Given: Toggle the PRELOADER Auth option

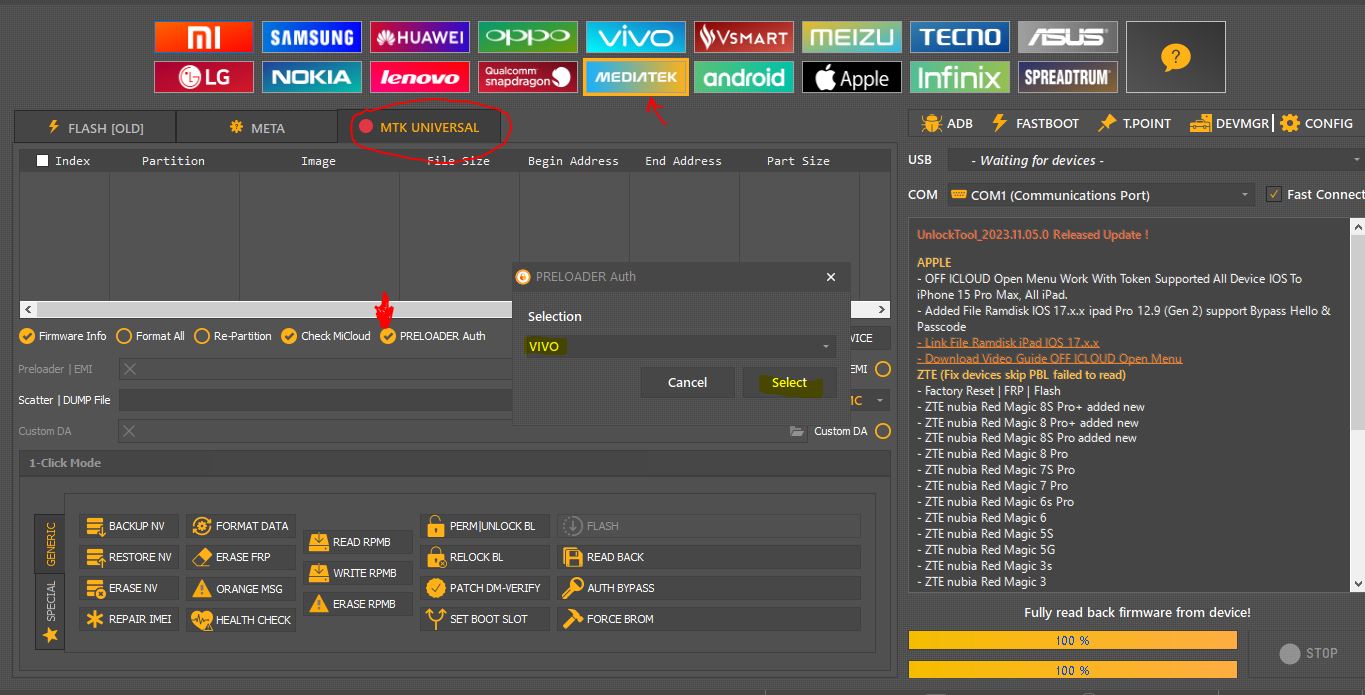Looking at the screenshot, I should [433, 336].
